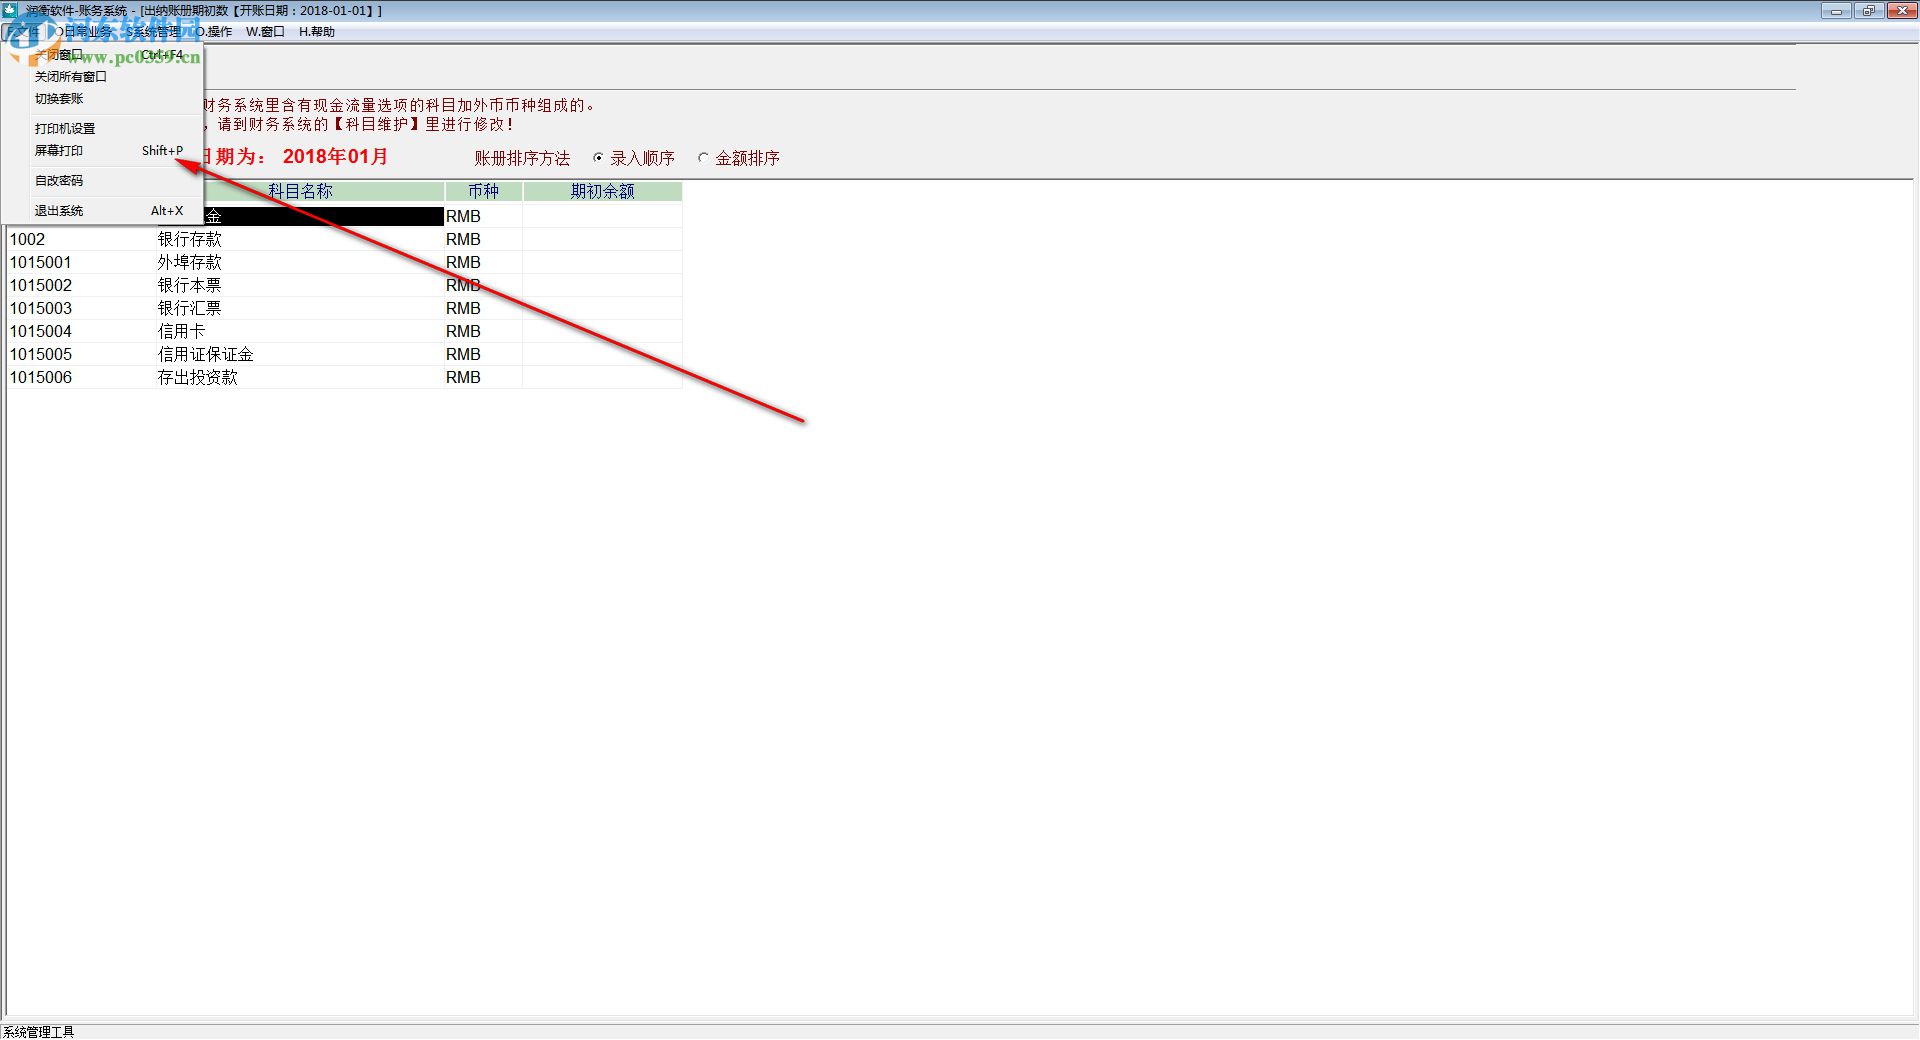Click RMB currency cell in 银行存款 row
This screenshot has height=1040, width=1920.
483,239
